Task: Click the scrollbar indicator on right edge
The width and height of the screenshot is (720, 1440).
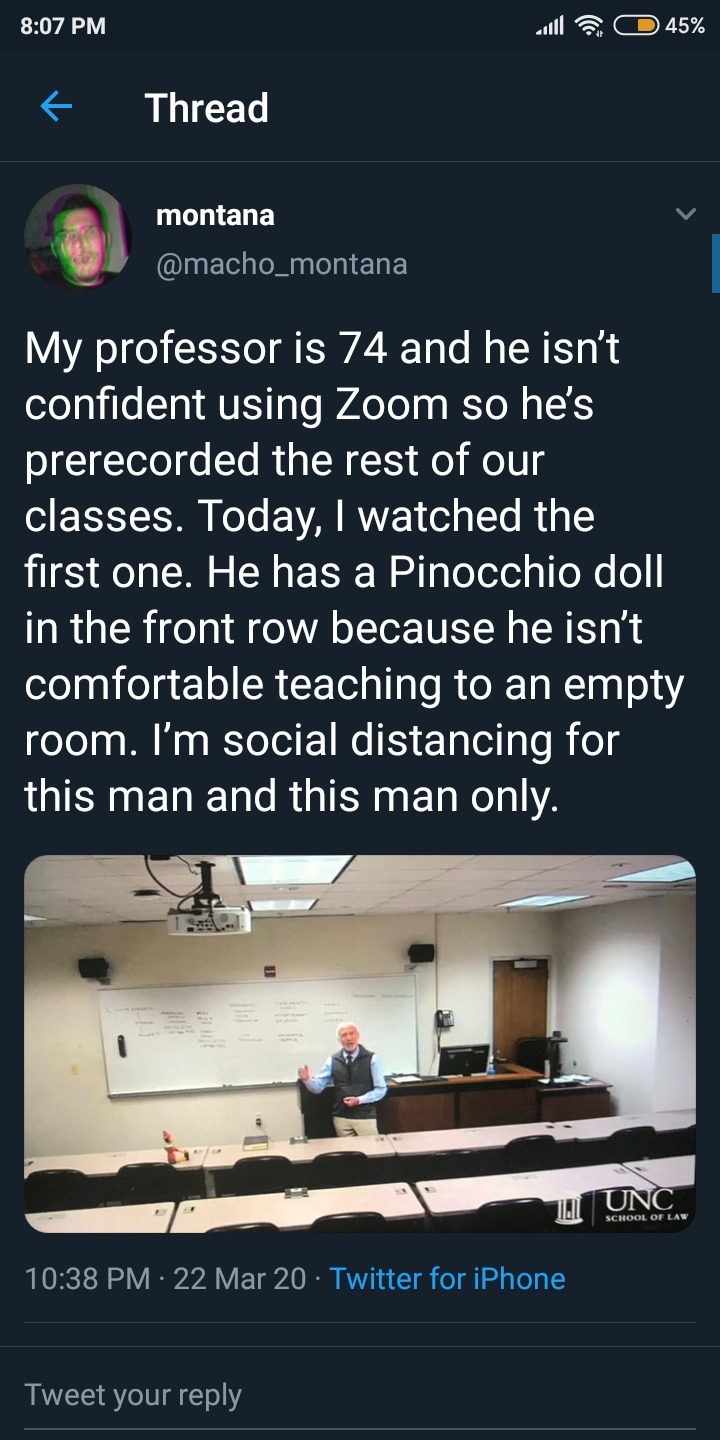Action: tap(715, 262)
